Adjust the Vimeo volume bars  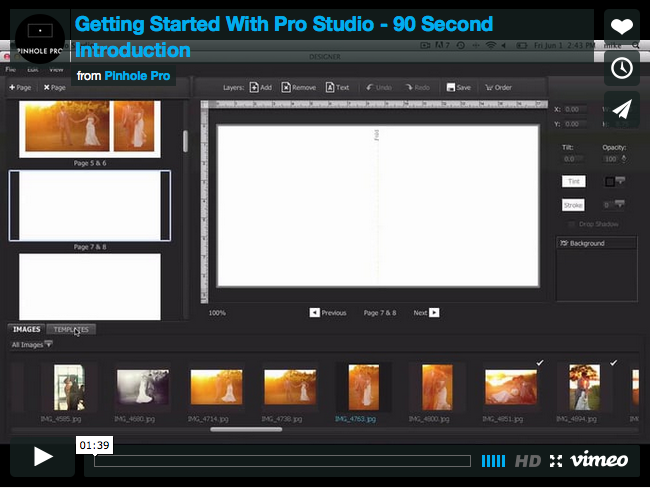493,461
